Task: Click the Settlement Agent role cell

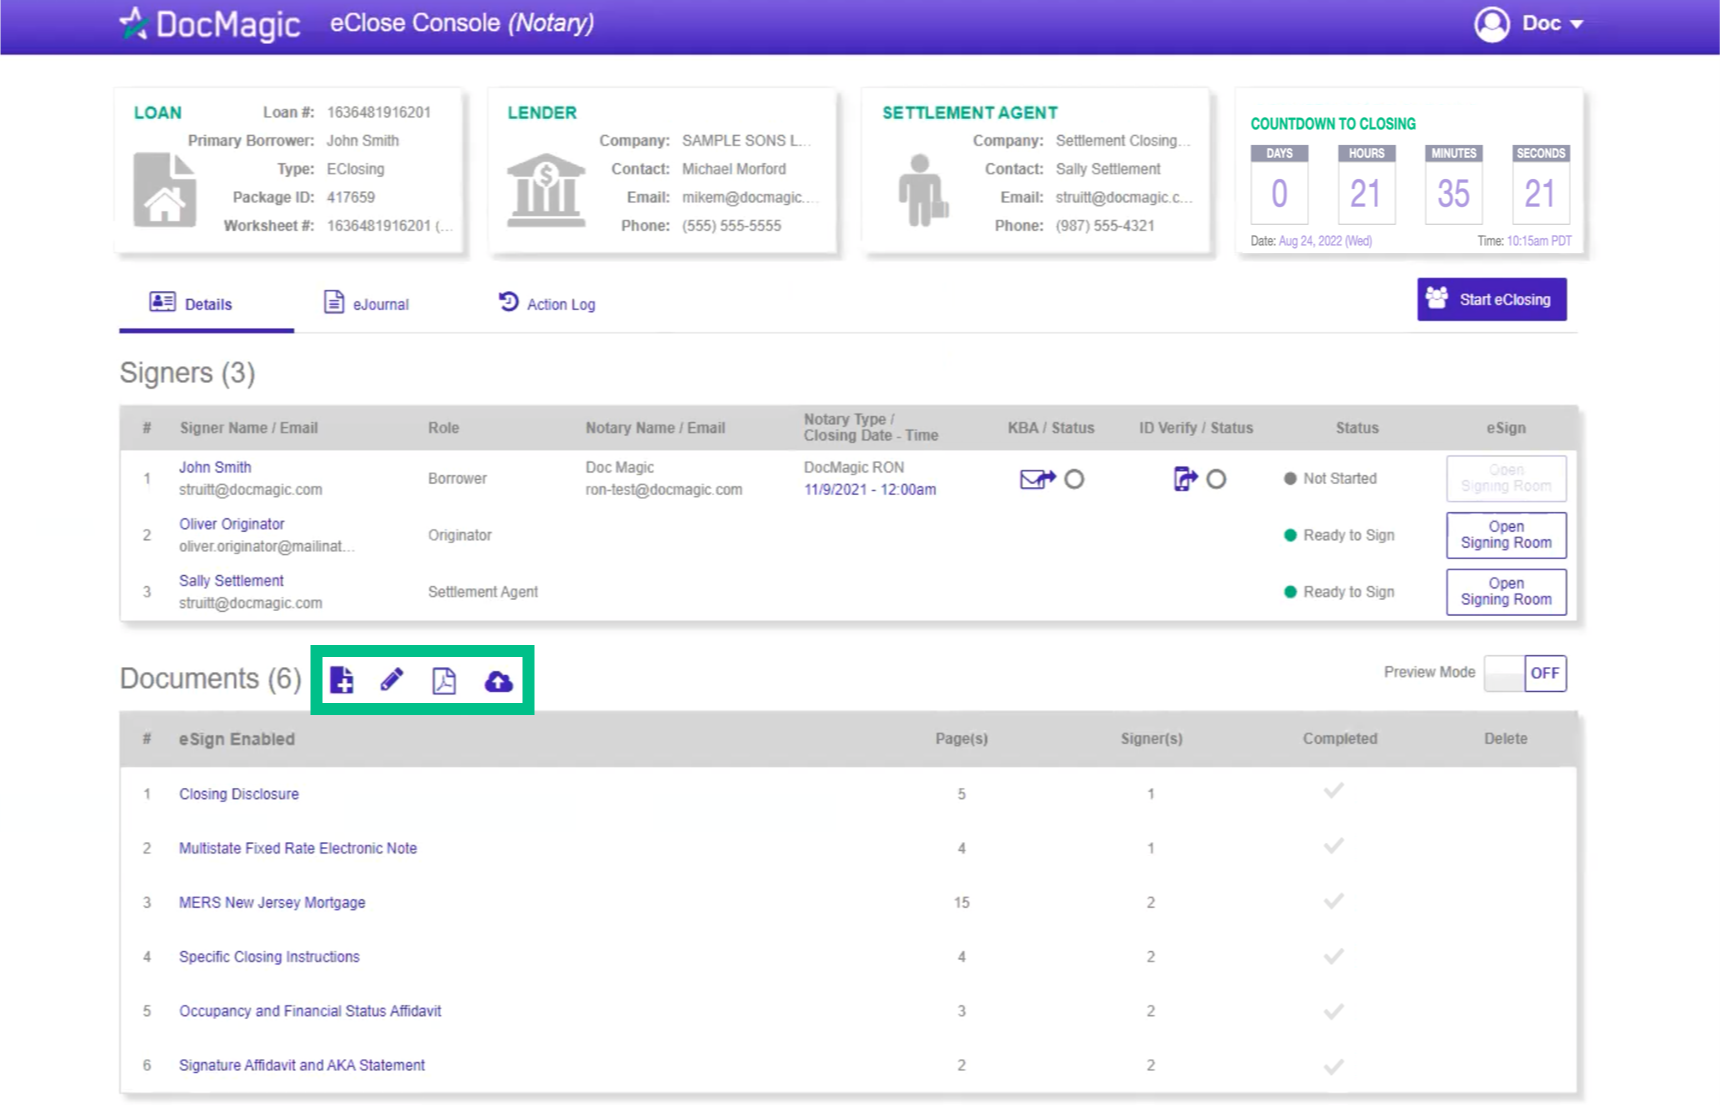Action: [483, 592]
